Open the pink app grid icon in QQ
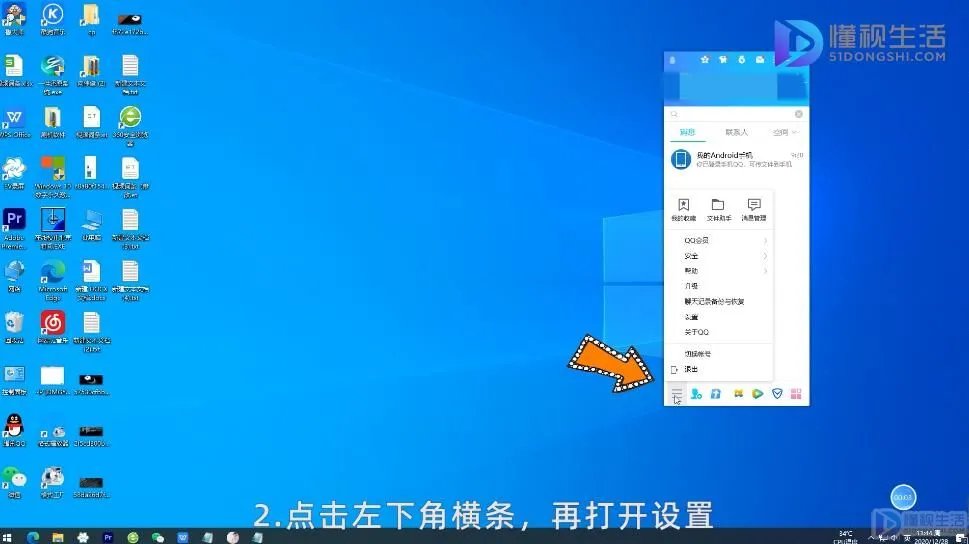This screenshot has height=544, width=969. pos(796,394)
